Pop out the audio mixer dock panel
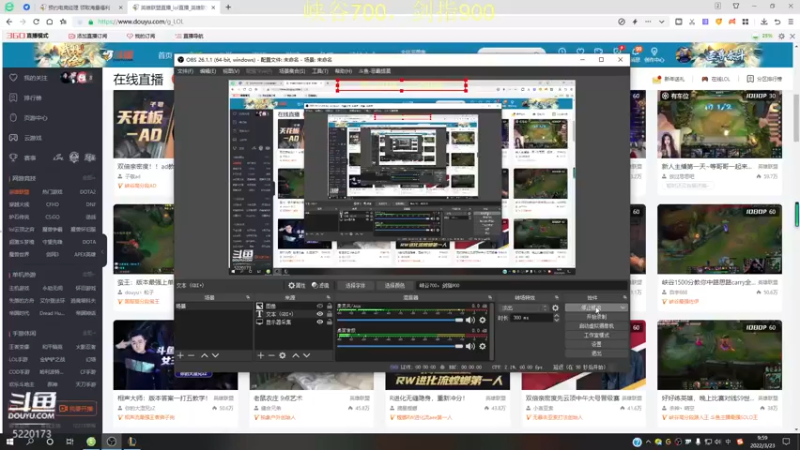This screenshot has height=450, width=800. (x=489, y=297)
